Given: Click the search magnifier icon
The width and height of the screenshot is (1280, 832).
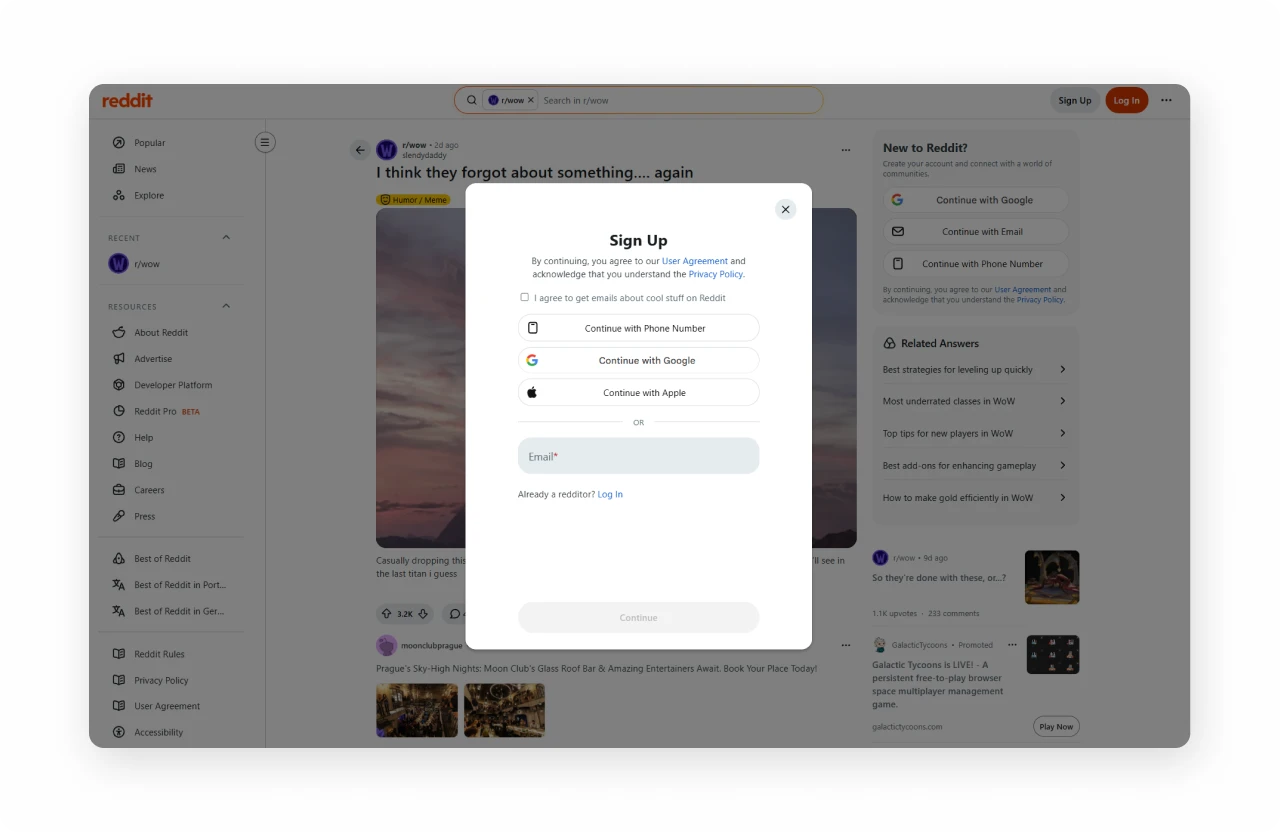Looking at the screenshot, I should [x=472, y=100].
